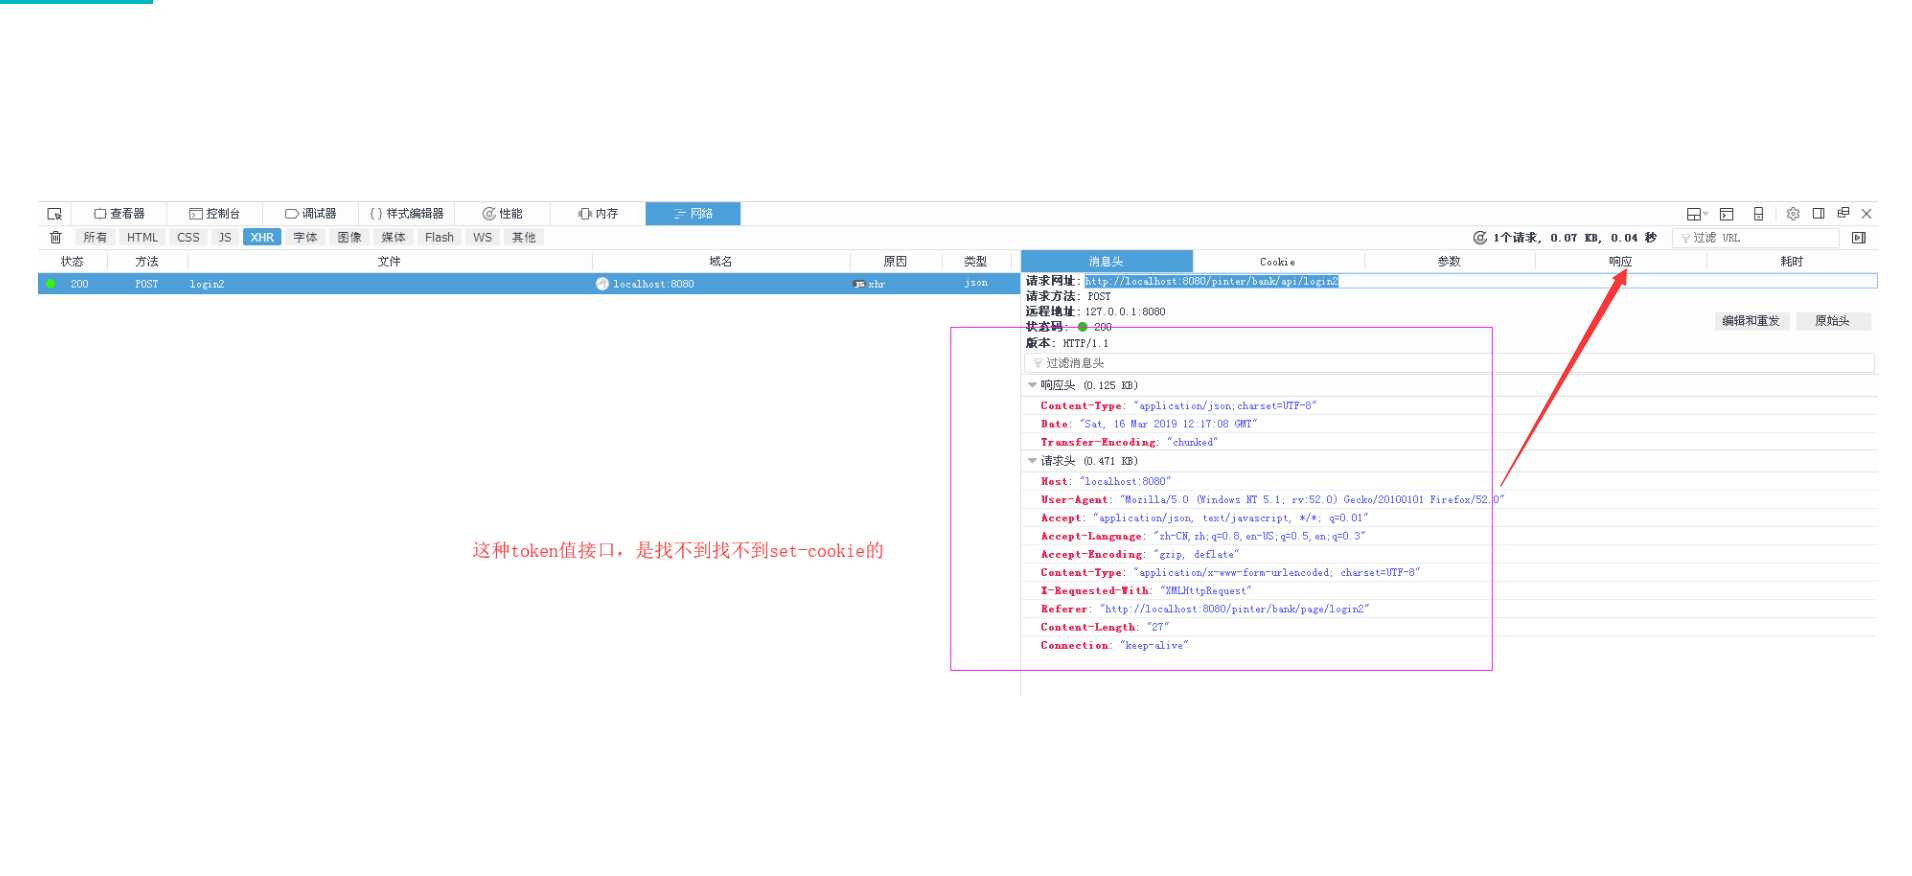Click the request URL field
This screenshot has height=876, width=1912.
(x=1480, y=281)
